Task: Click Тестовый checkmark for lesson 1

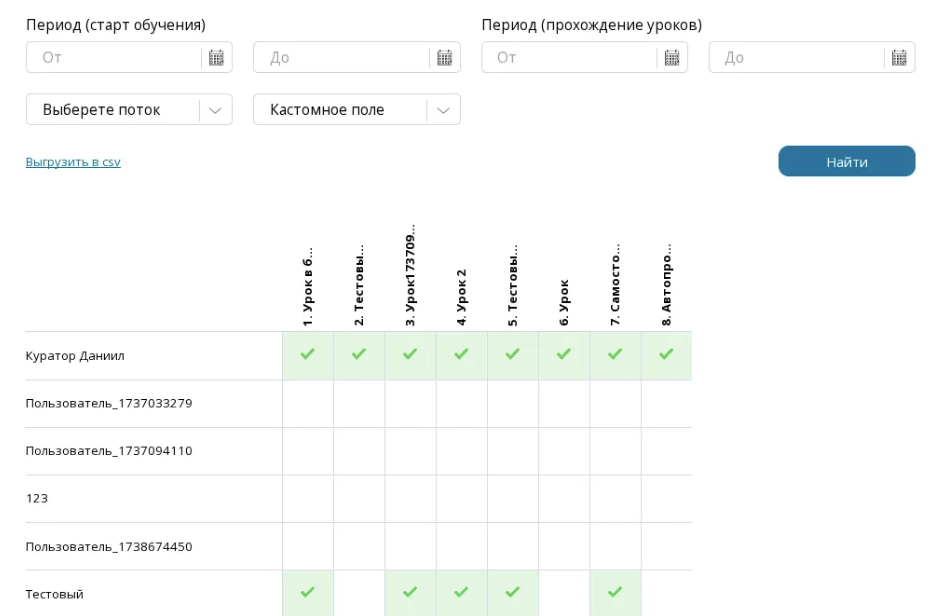Action: tap(308, 592)
